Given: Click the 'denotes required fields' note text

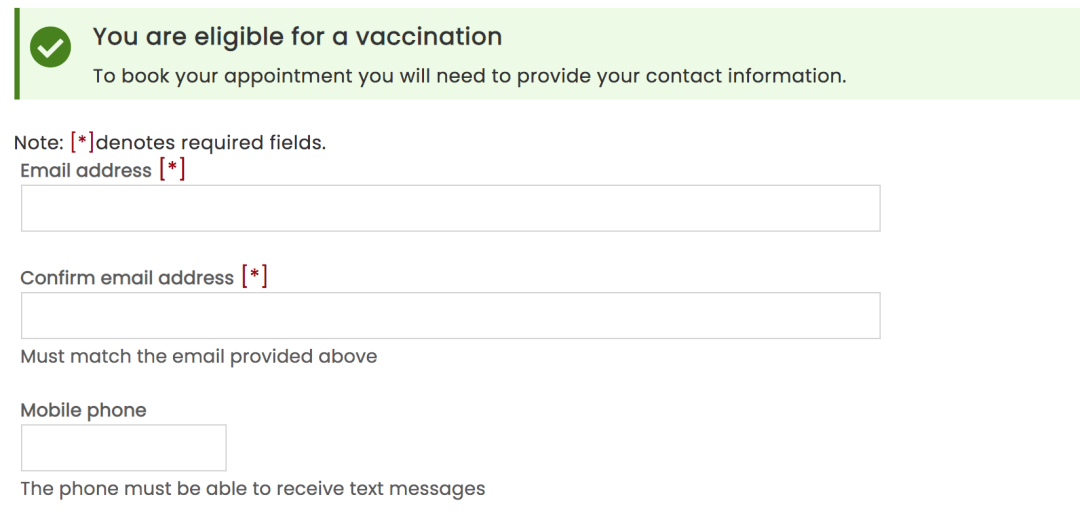Looking at the screenshot, I should pos(210,143).
